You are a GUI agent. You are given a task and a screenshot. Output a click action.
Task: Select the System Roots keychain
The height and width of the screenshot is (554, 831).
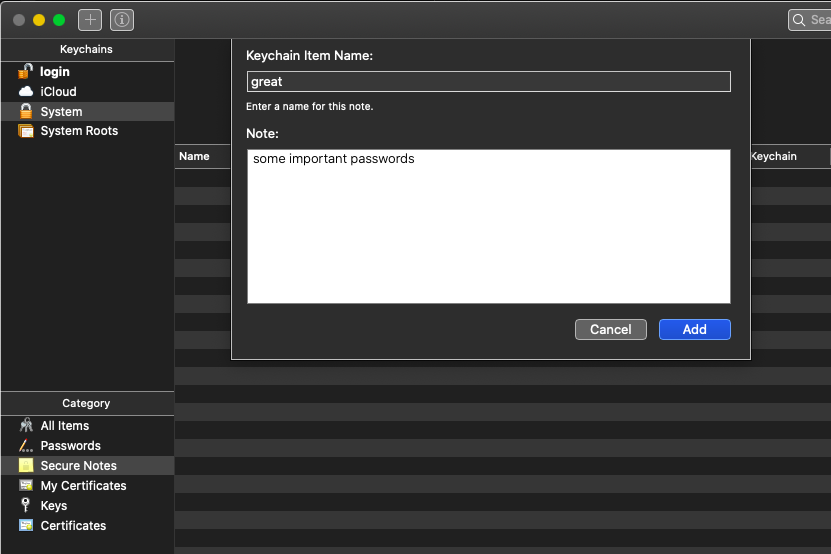pyautogui.click(x=87, y=131)
